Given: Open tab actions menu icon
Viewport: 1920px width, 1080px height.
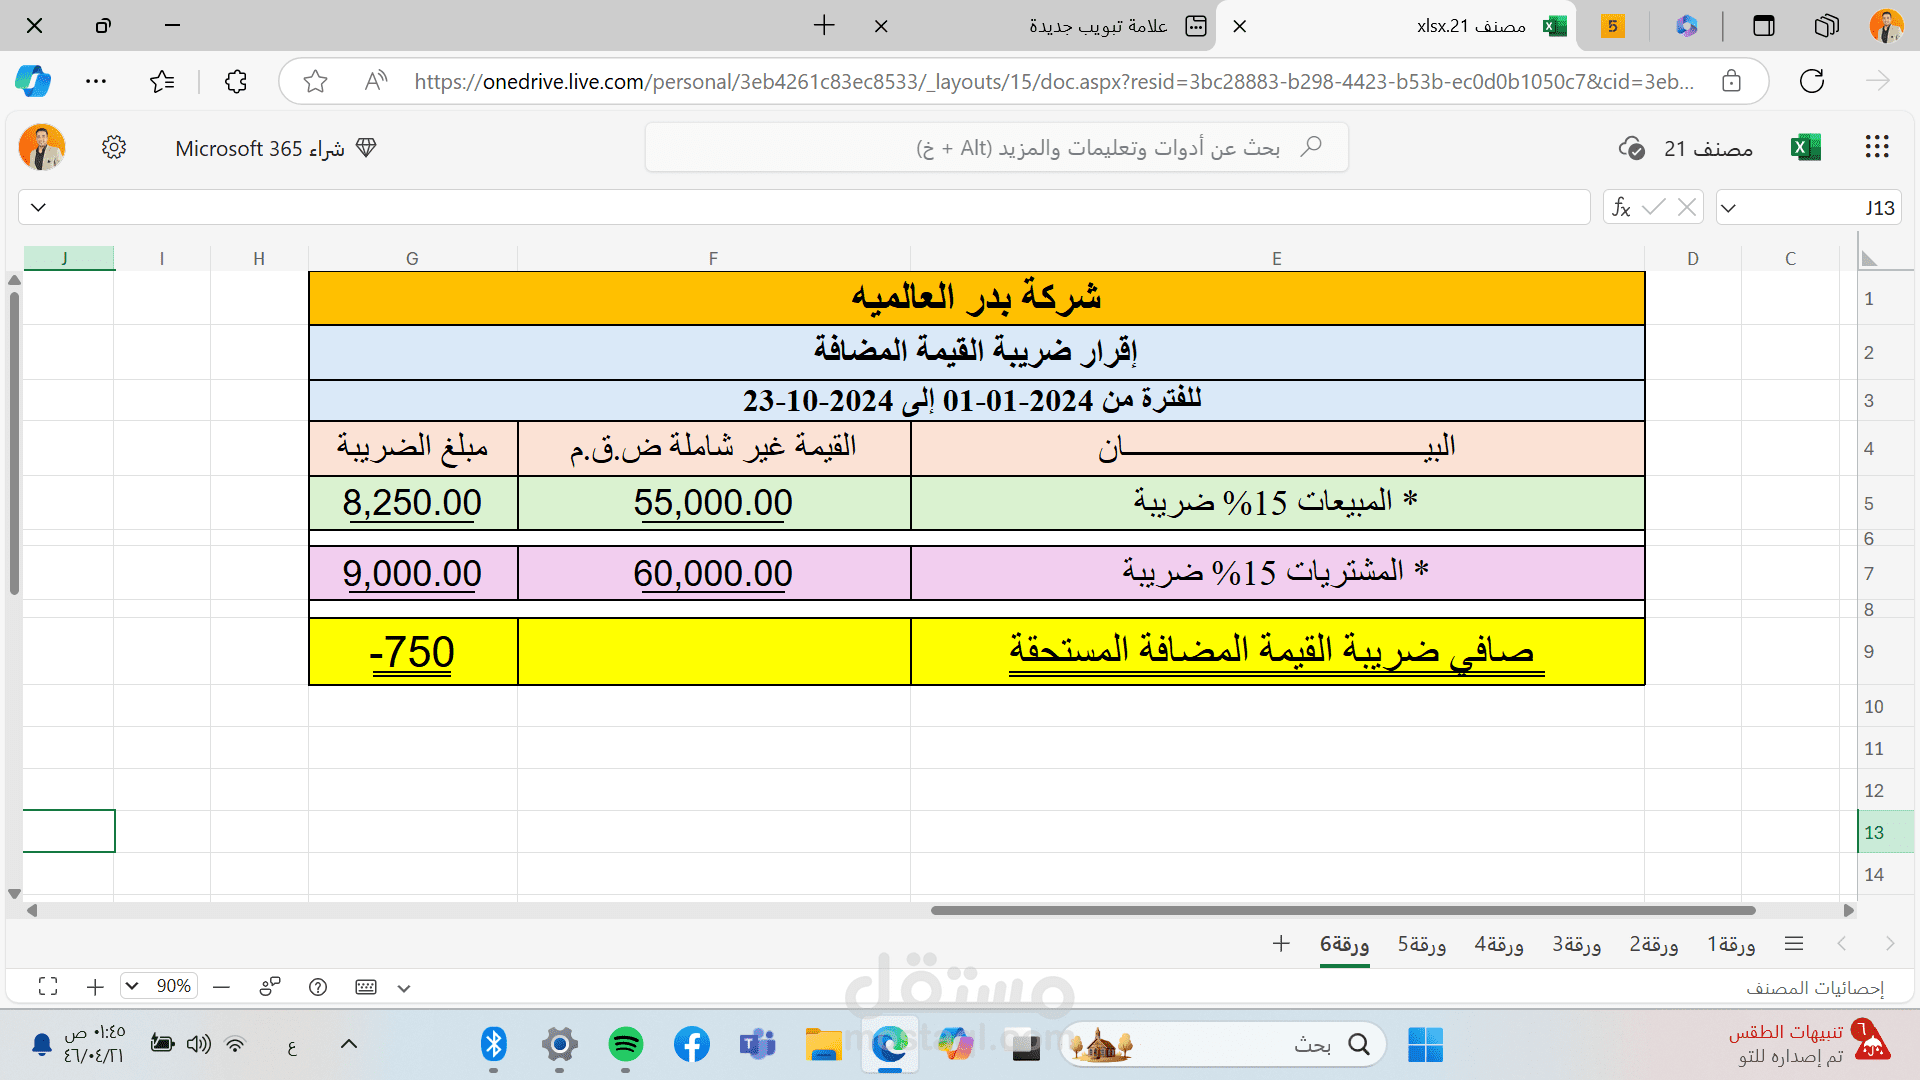Looking at the screenshot, I should click(1764, 26).
